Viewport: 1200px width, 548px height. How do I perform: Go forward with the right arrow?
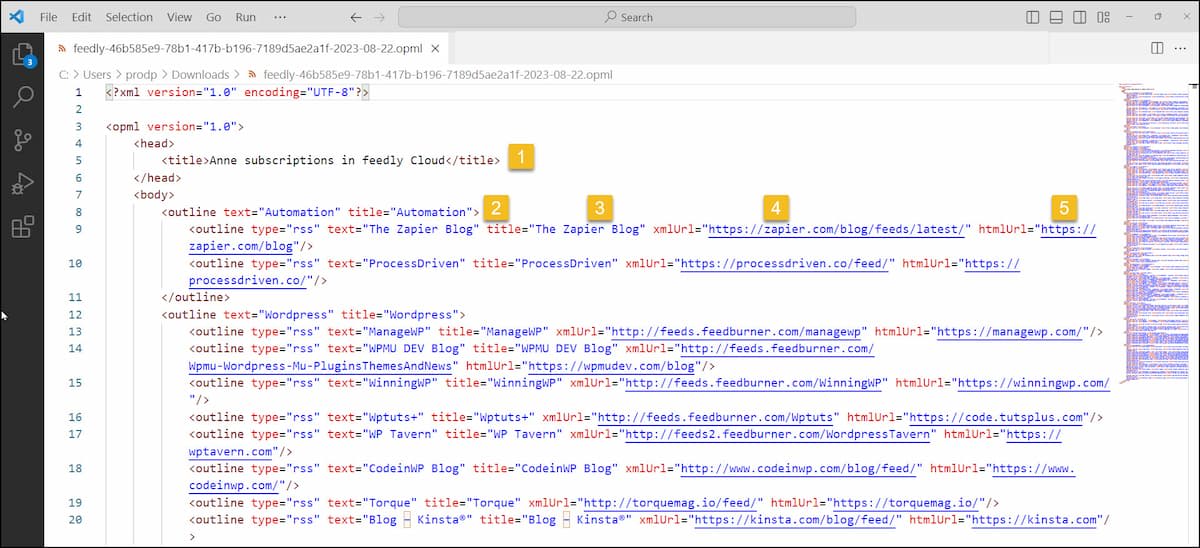click(x=381, y=17)
